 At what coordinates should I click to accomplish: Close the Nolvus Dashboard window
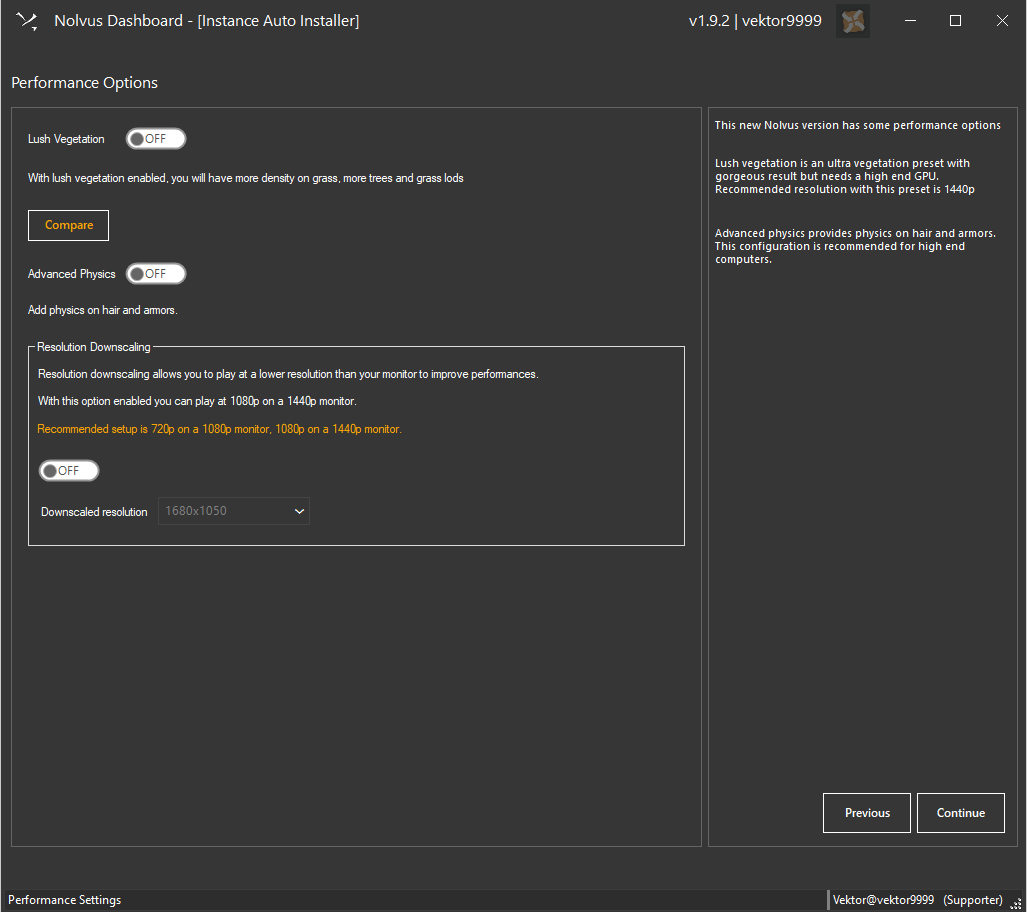[1002, 21]
